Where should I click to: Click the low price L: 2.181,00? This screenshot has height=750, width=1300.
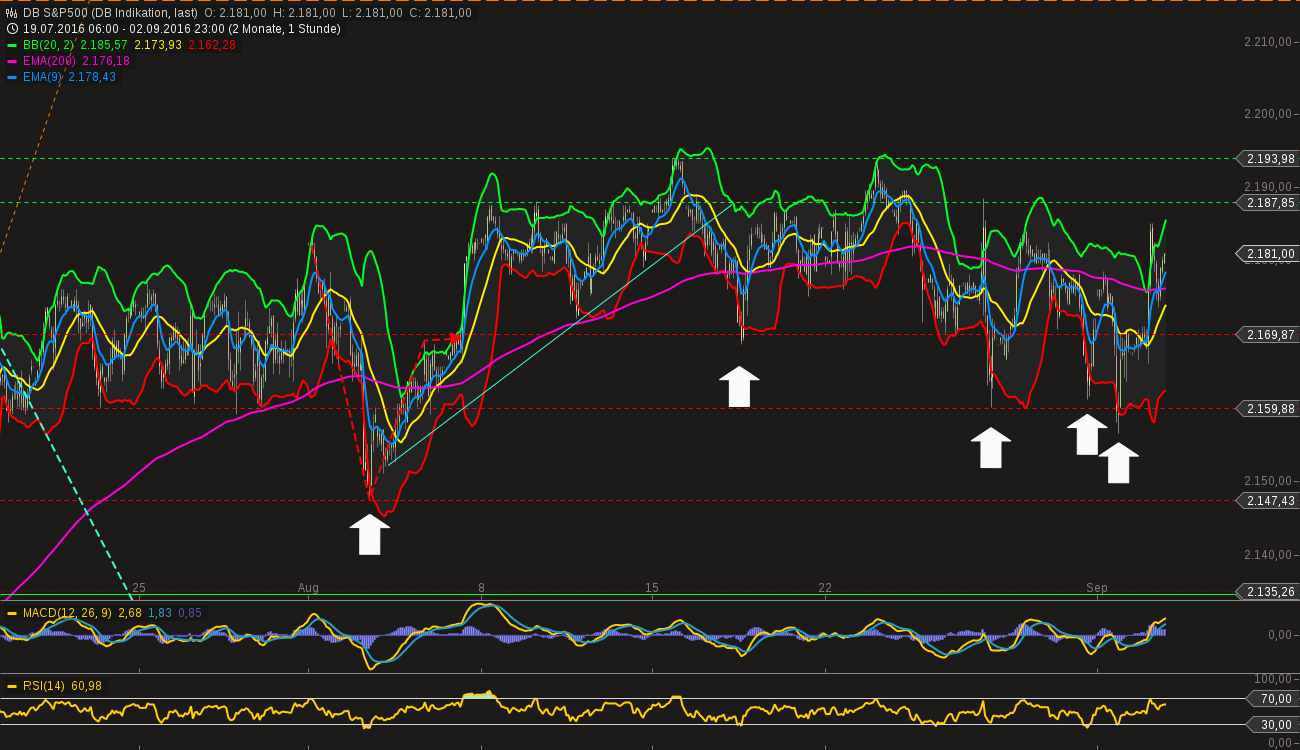372,13
